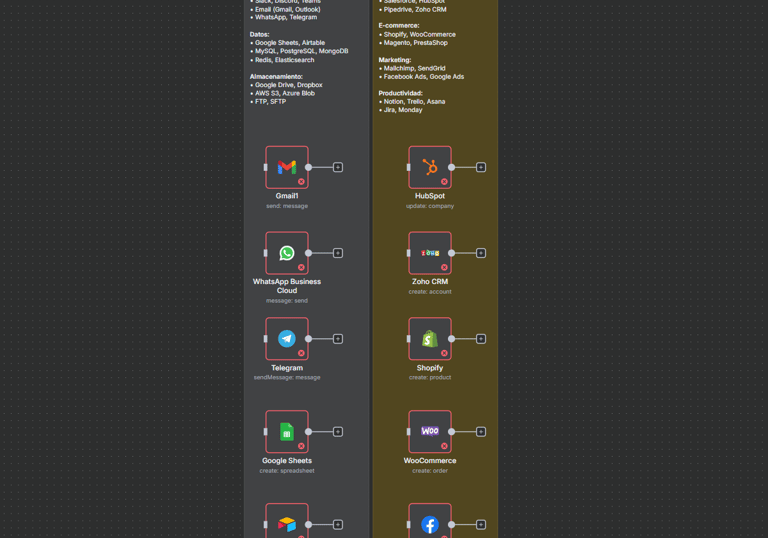The image size is (768, 538).
Task: Add a node after WooCommerce
Action: (481, 432)
